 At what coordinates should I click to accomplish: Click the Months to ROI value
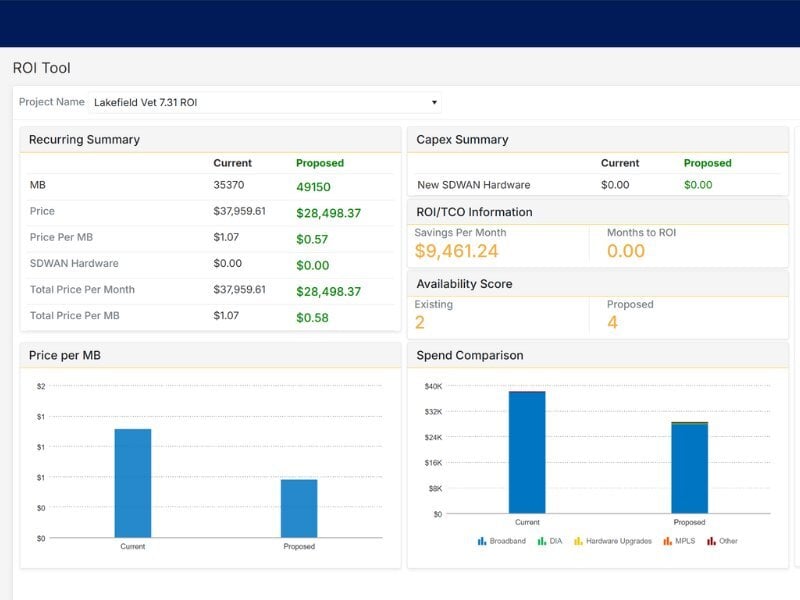tap(626, 251)
